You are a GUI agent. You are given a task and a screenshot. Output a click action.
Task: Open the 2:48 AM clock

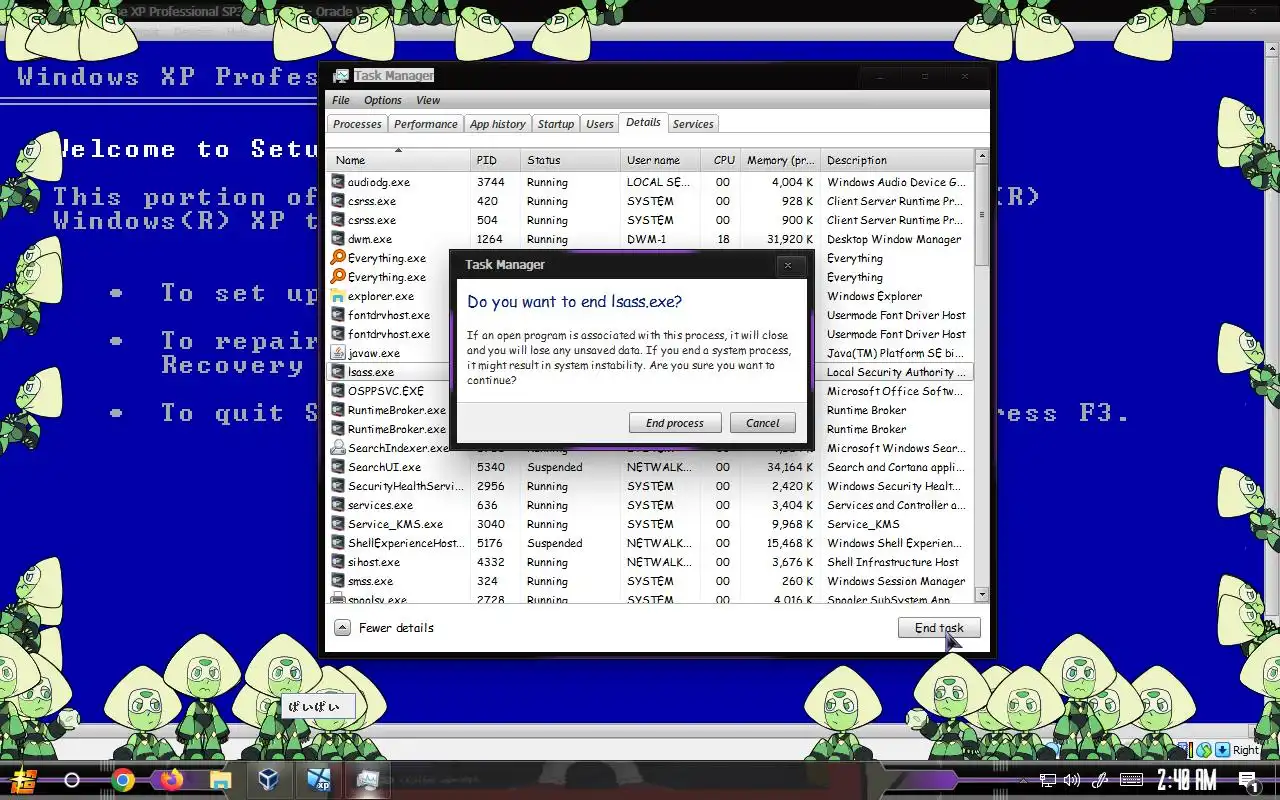(1187, 780)
